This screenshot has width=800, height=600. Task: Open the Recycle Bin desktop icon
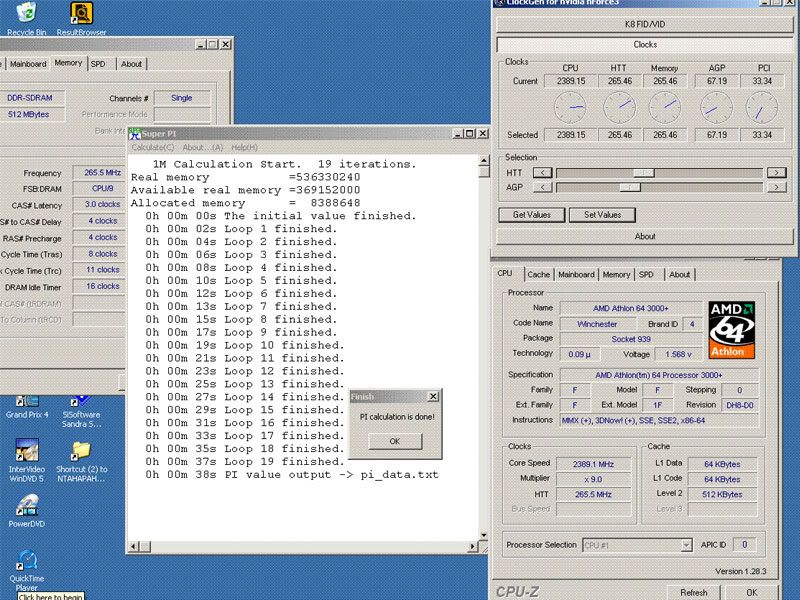(x=26, y=13)
